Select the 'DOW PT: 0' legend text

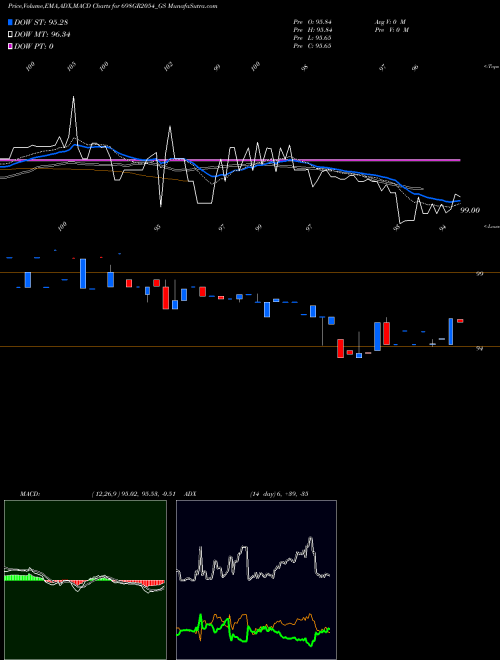pos(33,46)
